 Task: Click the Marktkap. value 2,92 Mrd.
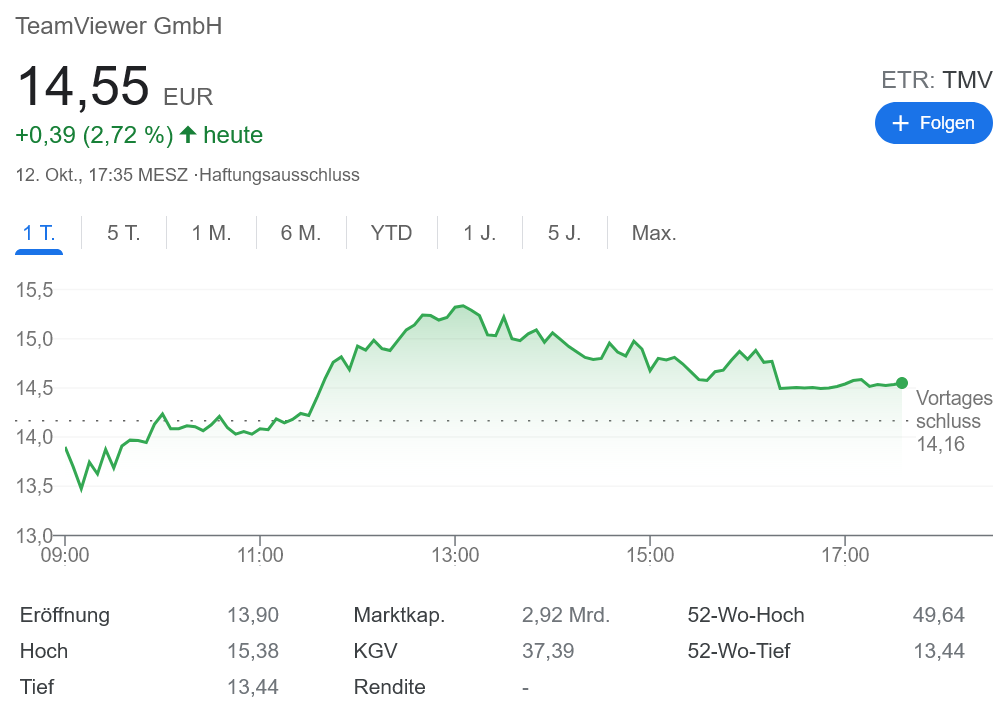(565, 615)
